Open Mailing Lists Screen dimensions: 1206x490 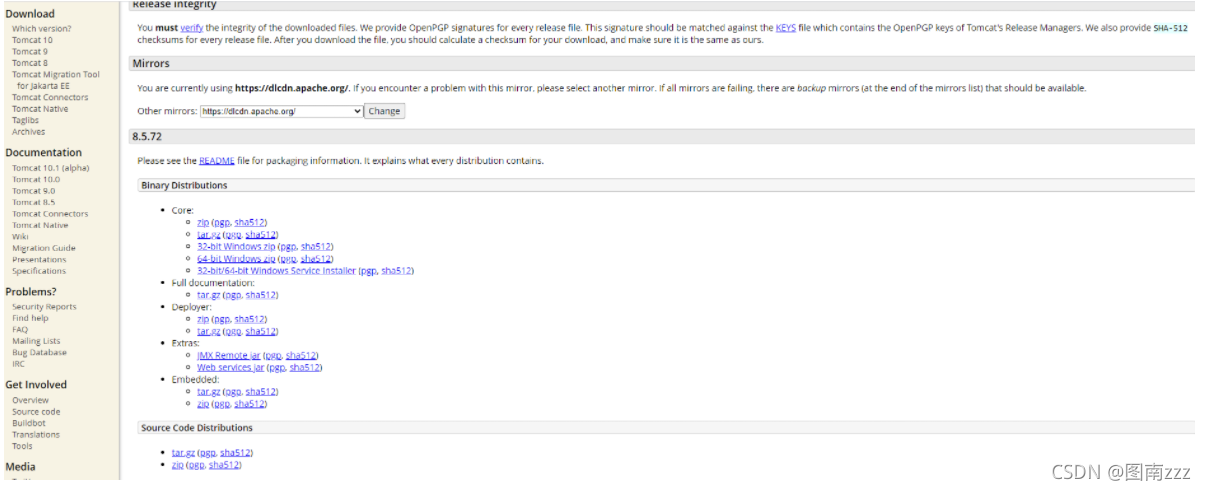pos(36,341)
